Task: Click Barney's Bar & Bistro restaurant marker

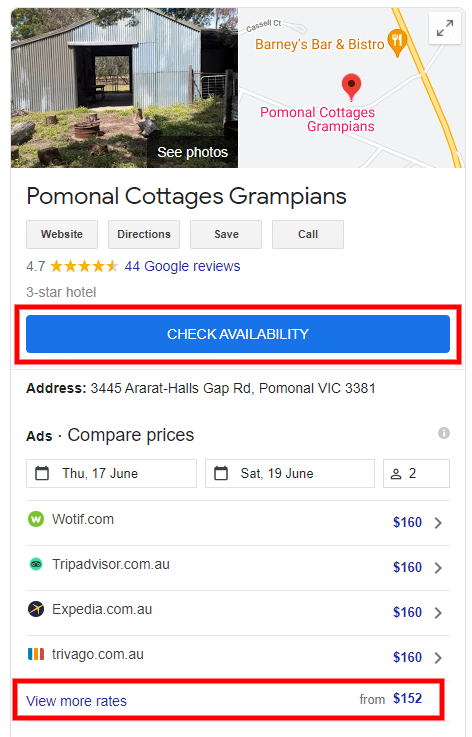Action: click(x=397, y=42)
